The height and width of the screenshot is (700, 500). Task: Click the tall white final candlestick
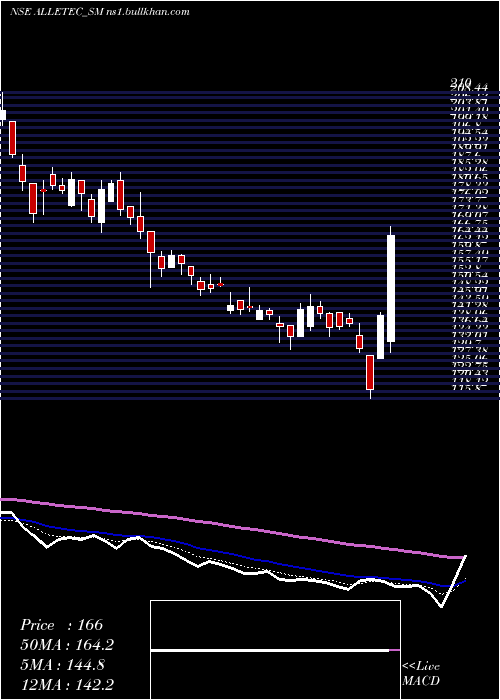click(x=391, y=288)
